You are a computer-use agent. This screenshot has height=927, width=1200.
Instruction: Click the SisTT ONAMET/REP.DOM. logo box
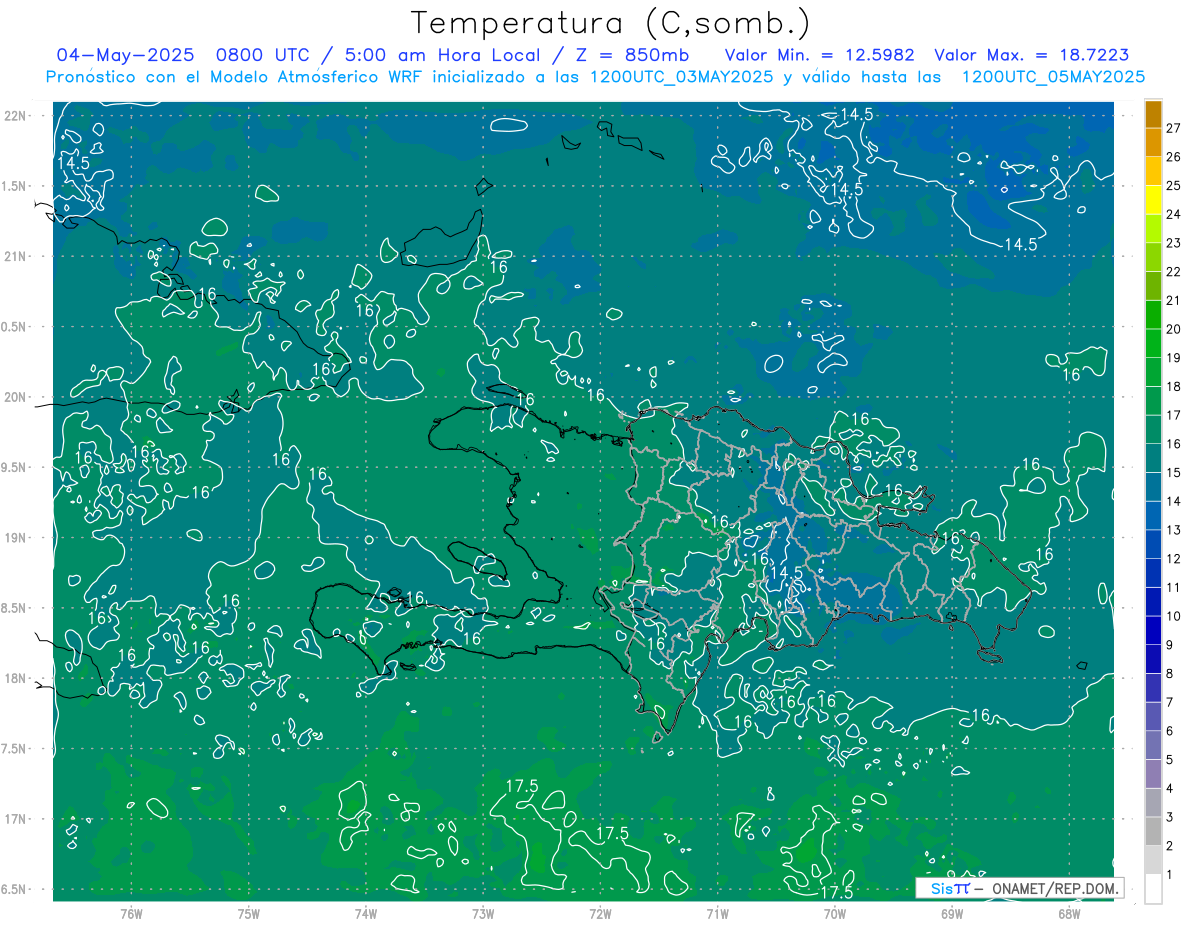tap(1019, 888)
